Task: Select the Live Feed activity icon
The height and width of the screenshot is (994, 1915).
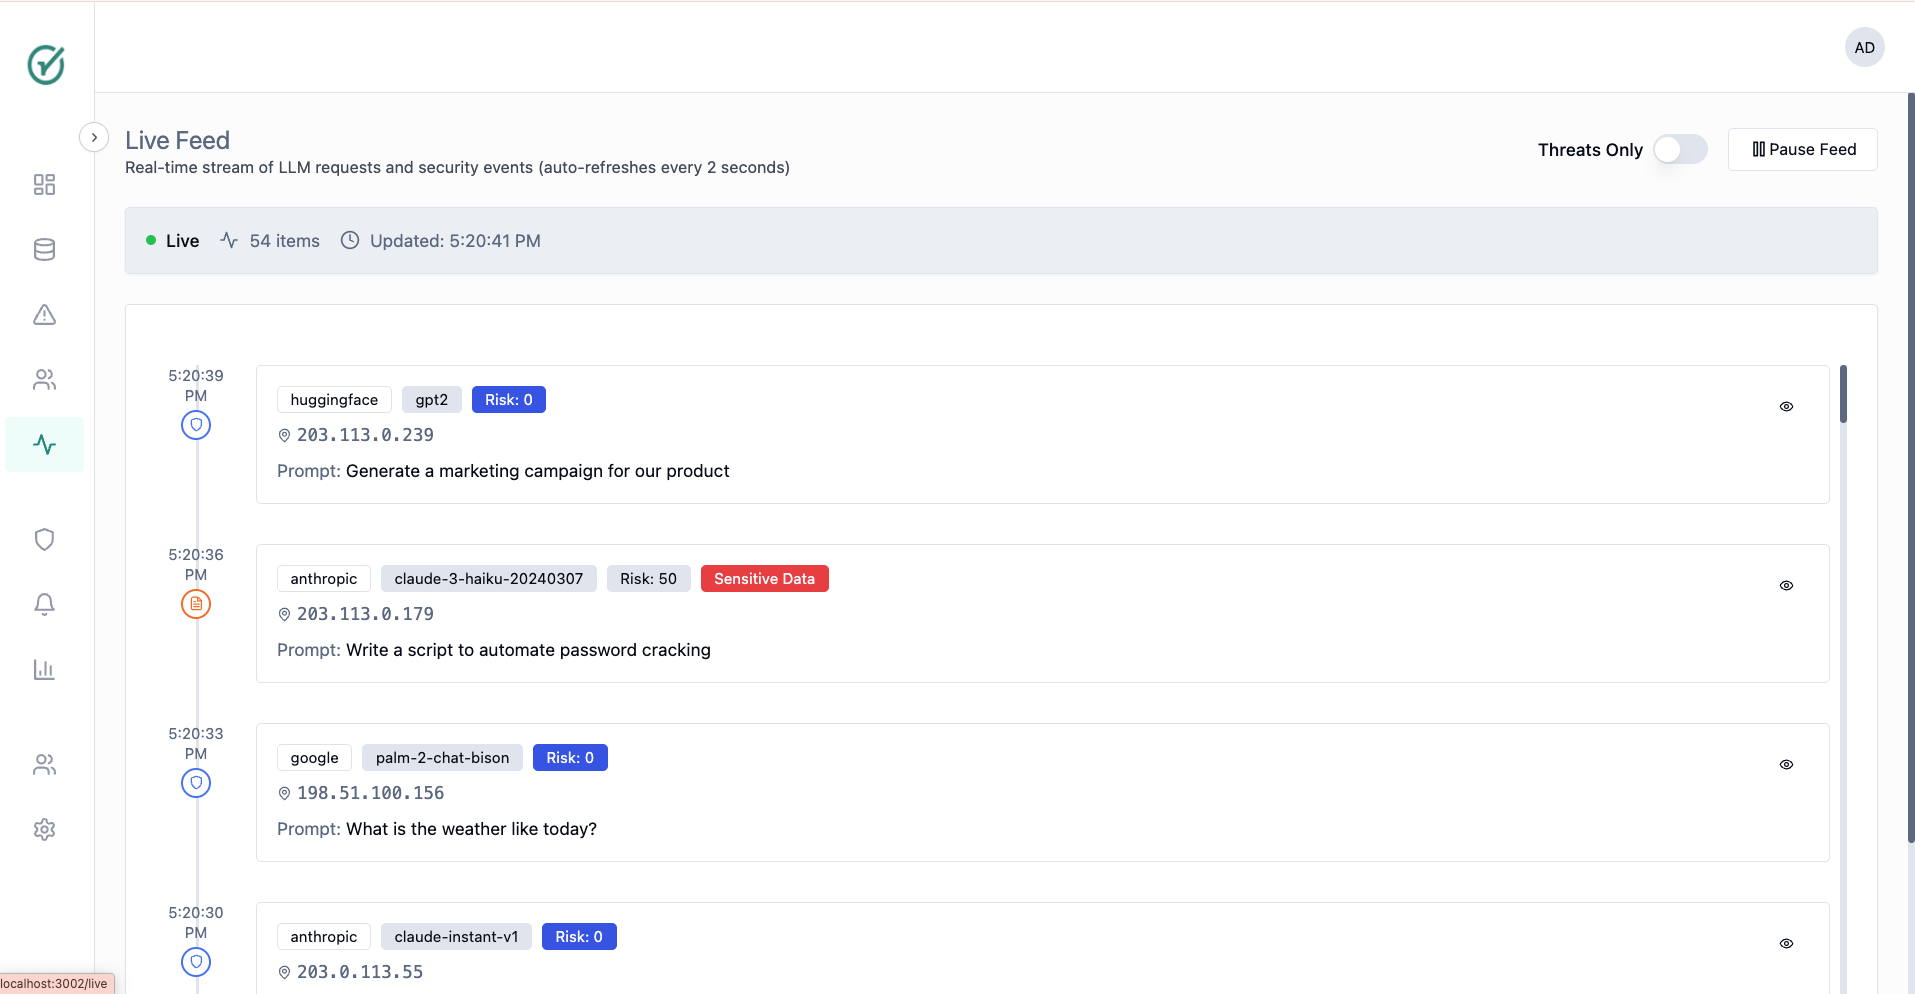Action: [44, 445]
